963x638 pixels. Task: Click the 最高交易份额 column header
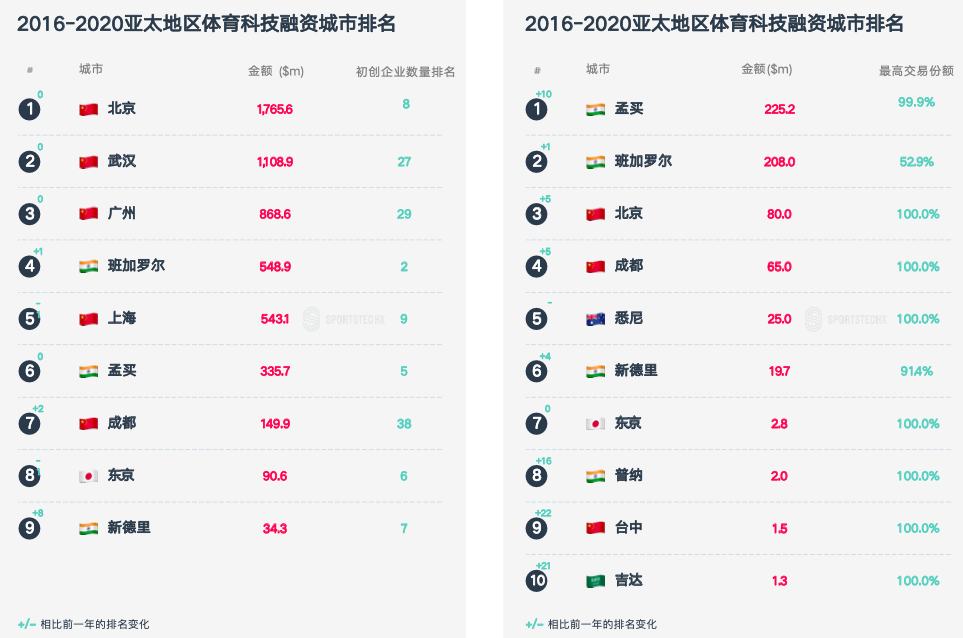point(916,71)
